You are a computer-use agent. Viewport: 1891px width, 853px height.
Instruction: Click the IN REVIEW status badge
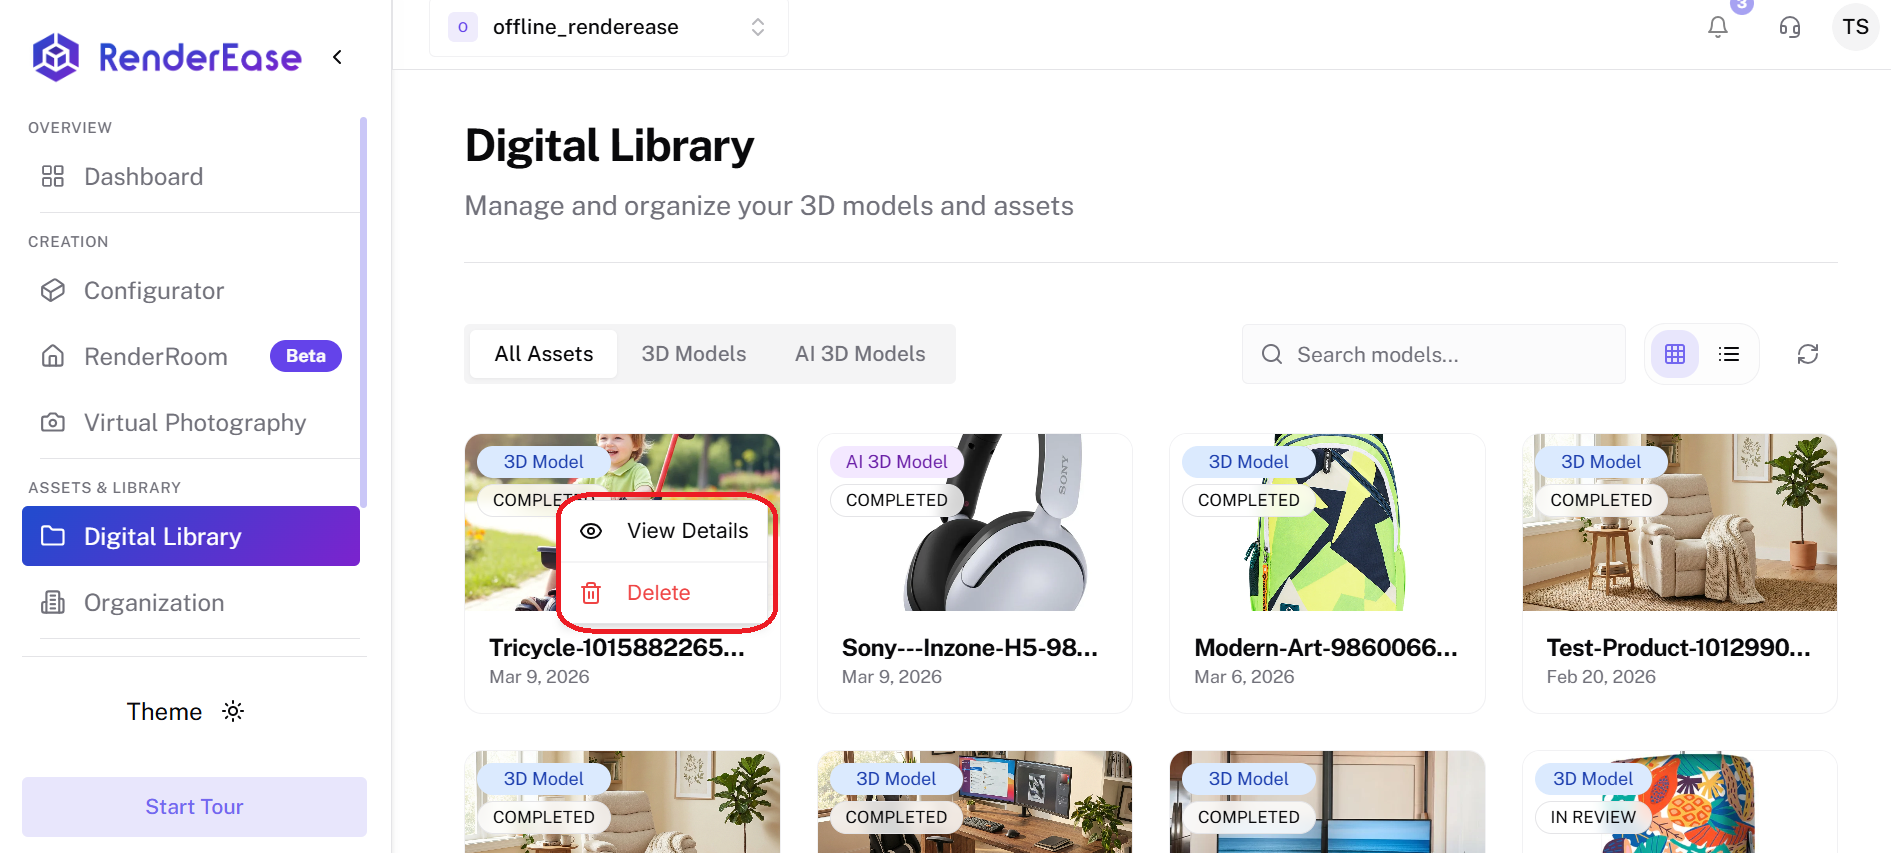1593,817
